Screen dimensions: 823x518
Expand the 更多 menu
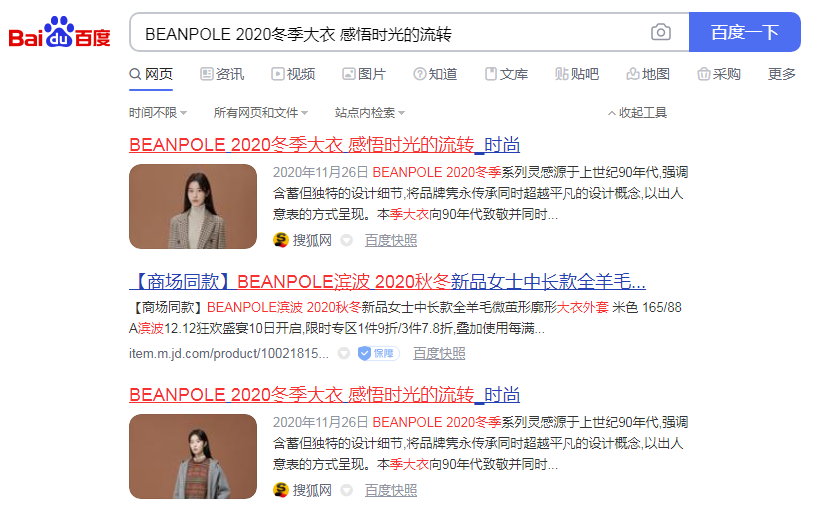pos(782,74)
